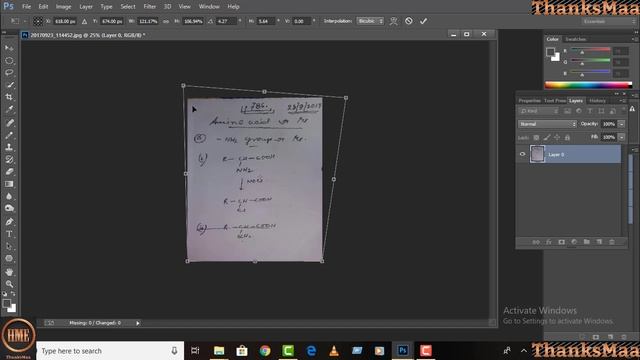Select the Dodge tool
This screenshot has width=640, height=360.
pyautogui.click(x=9, y=209)
